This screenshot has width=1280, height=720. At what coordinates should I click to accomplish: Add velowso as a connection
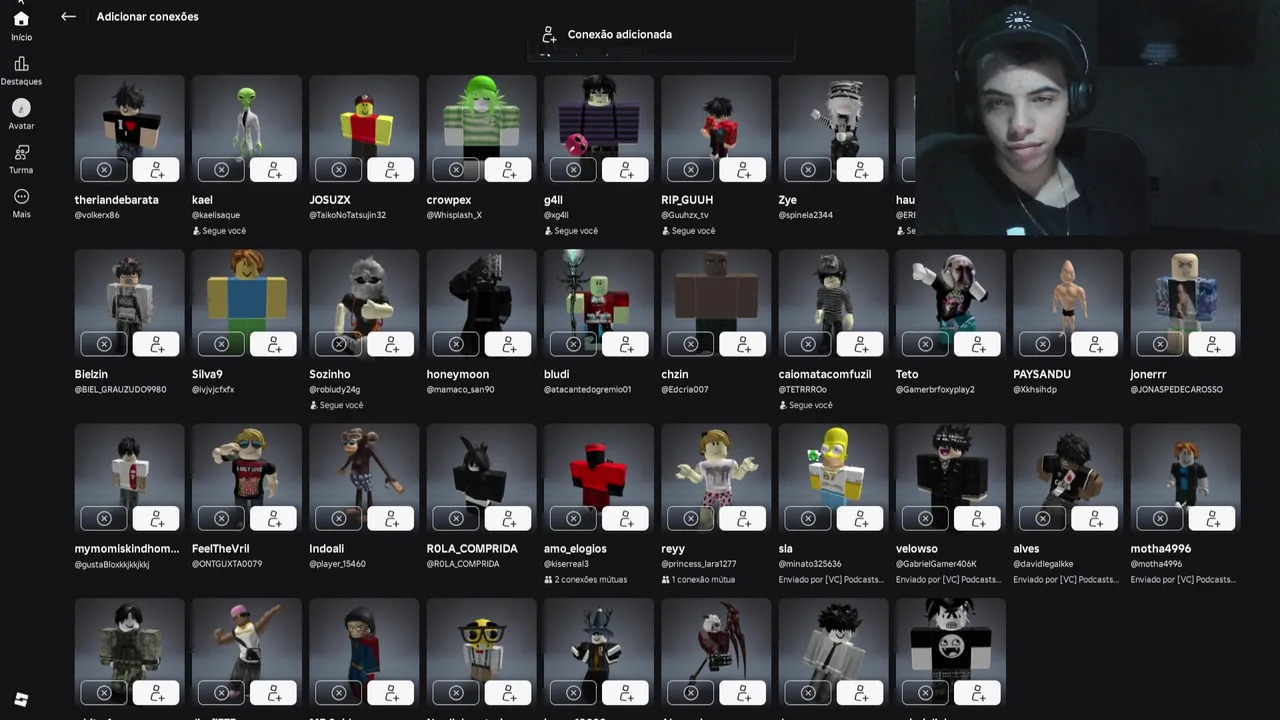[977, 519]
